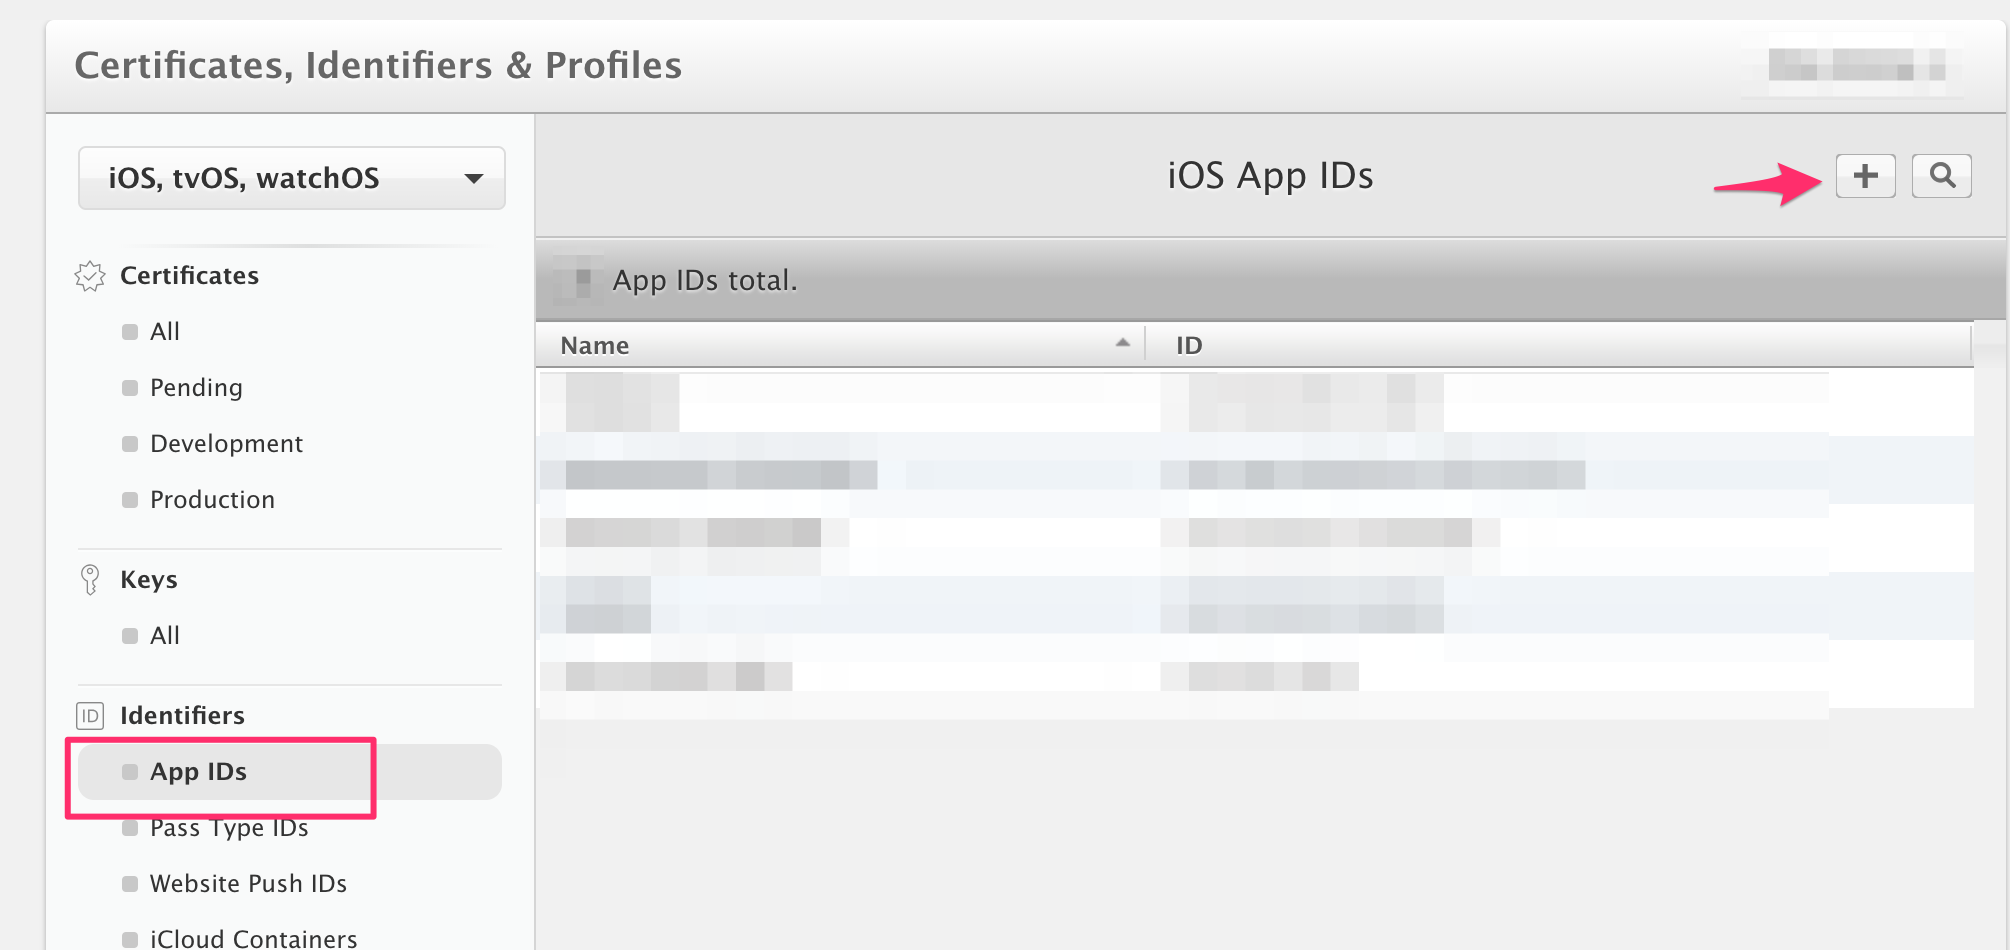Click the Identifiers section heading

point(182,716)
